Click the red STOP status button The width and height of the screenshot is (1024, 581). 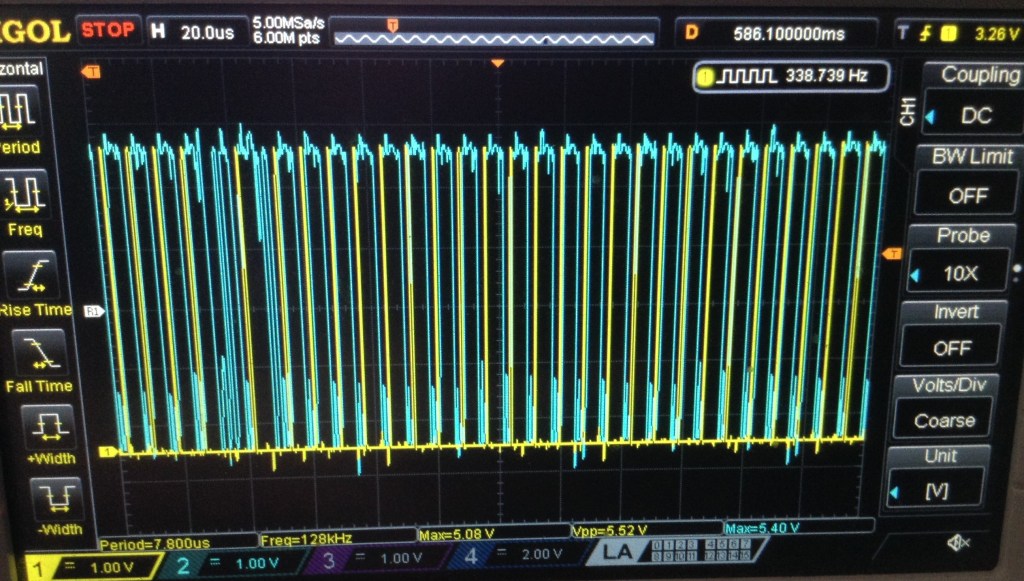[x=108, y=30]
